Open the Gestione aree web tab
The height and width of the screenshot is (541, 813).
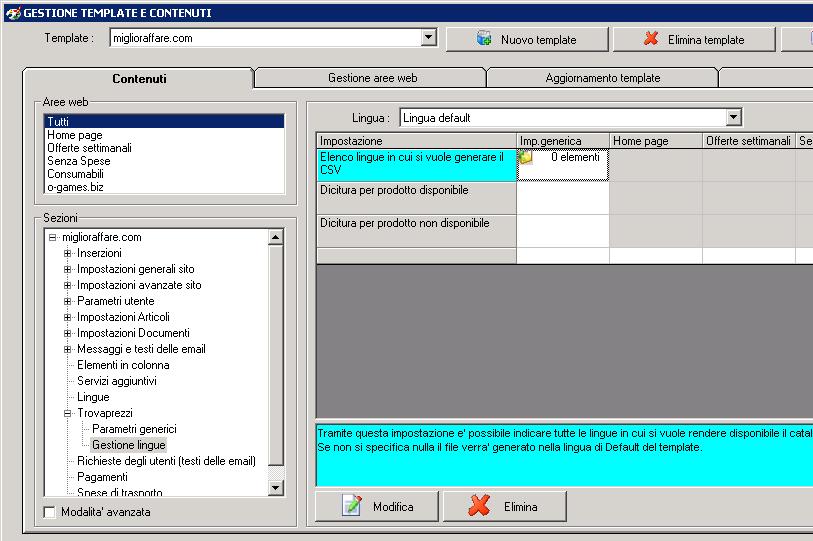372,78
